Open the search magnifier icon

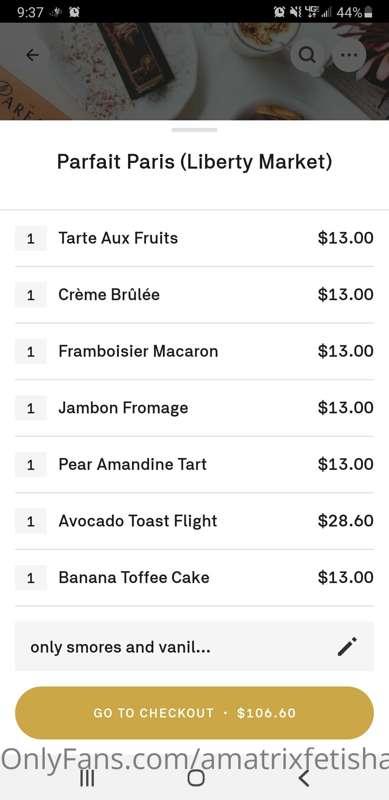tap(307, 55)
